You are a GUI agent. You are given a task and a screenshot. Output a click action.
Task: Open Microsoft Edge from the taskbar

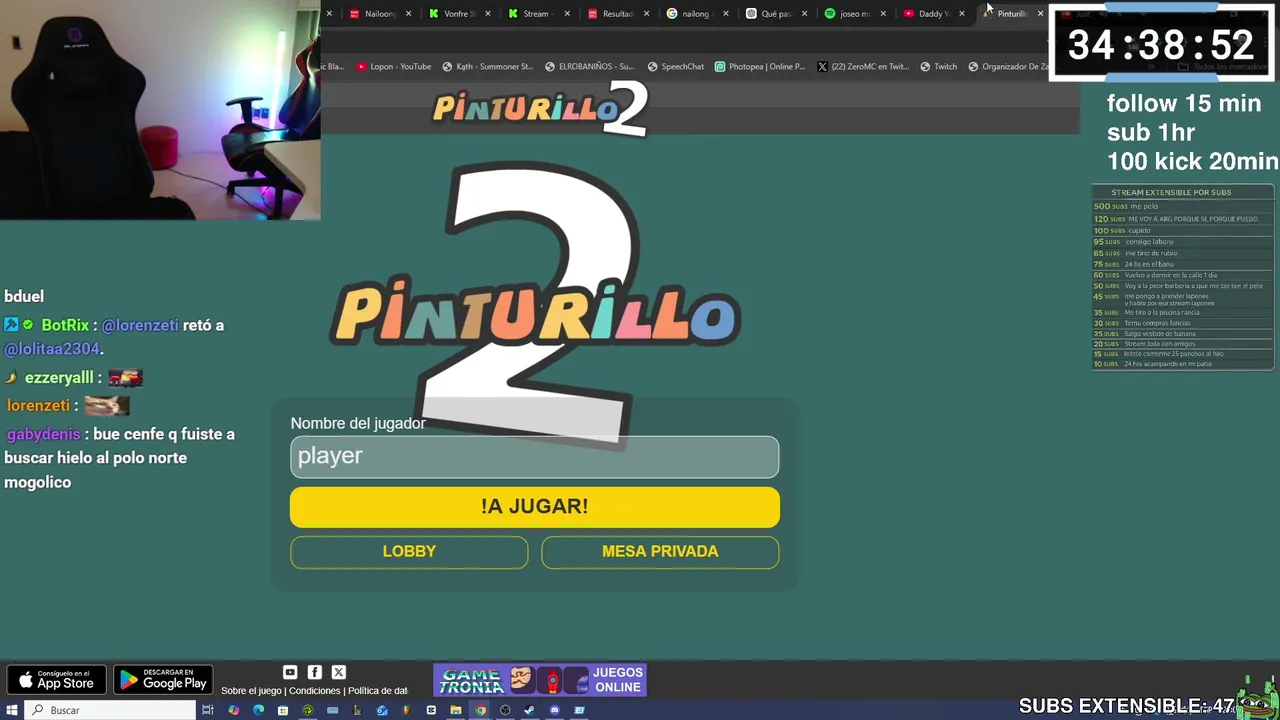click(x=258, y=710)
